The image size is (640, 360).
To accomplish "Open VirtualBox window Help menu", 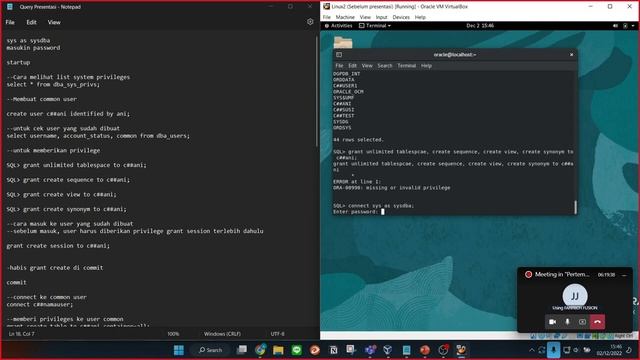I will tap(420, 17).
